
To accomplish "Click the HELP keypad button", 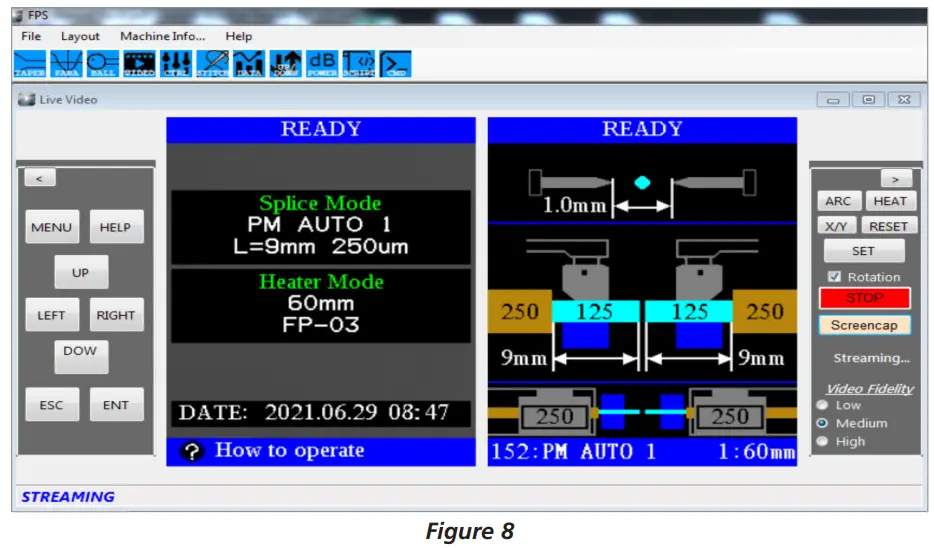I will (x=116, y=227).
